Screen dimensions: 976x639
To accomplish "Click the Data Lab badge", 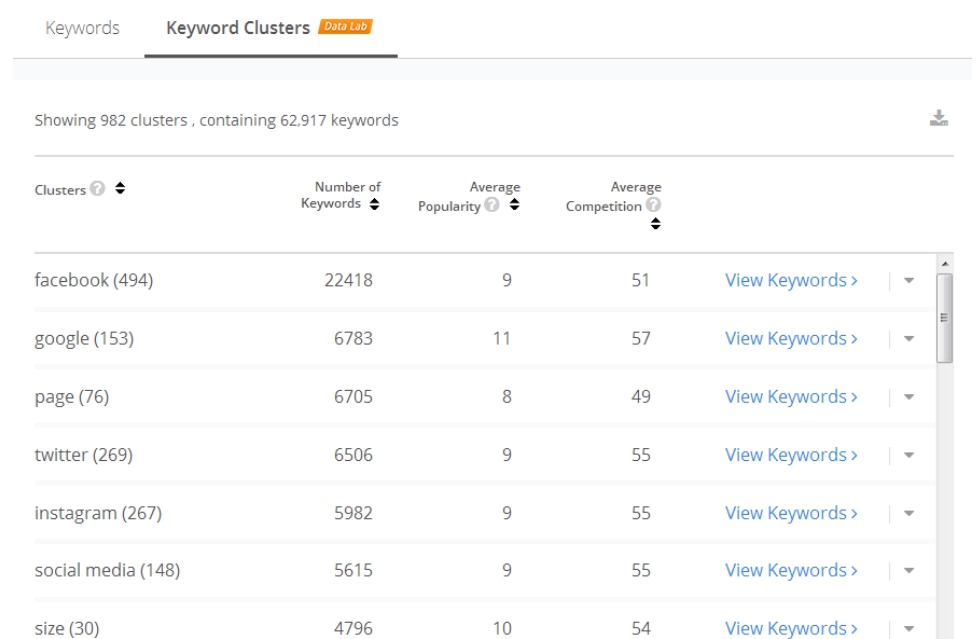I will [345, 27].
